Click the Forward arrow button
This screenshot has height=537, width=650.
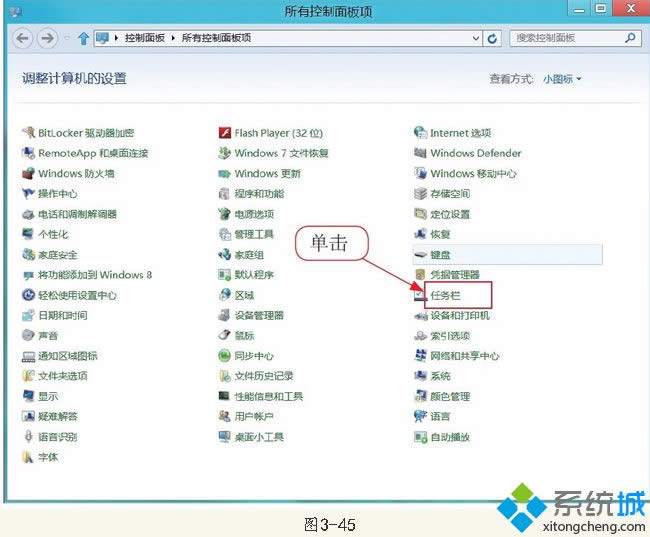click(x=47, y=39)
